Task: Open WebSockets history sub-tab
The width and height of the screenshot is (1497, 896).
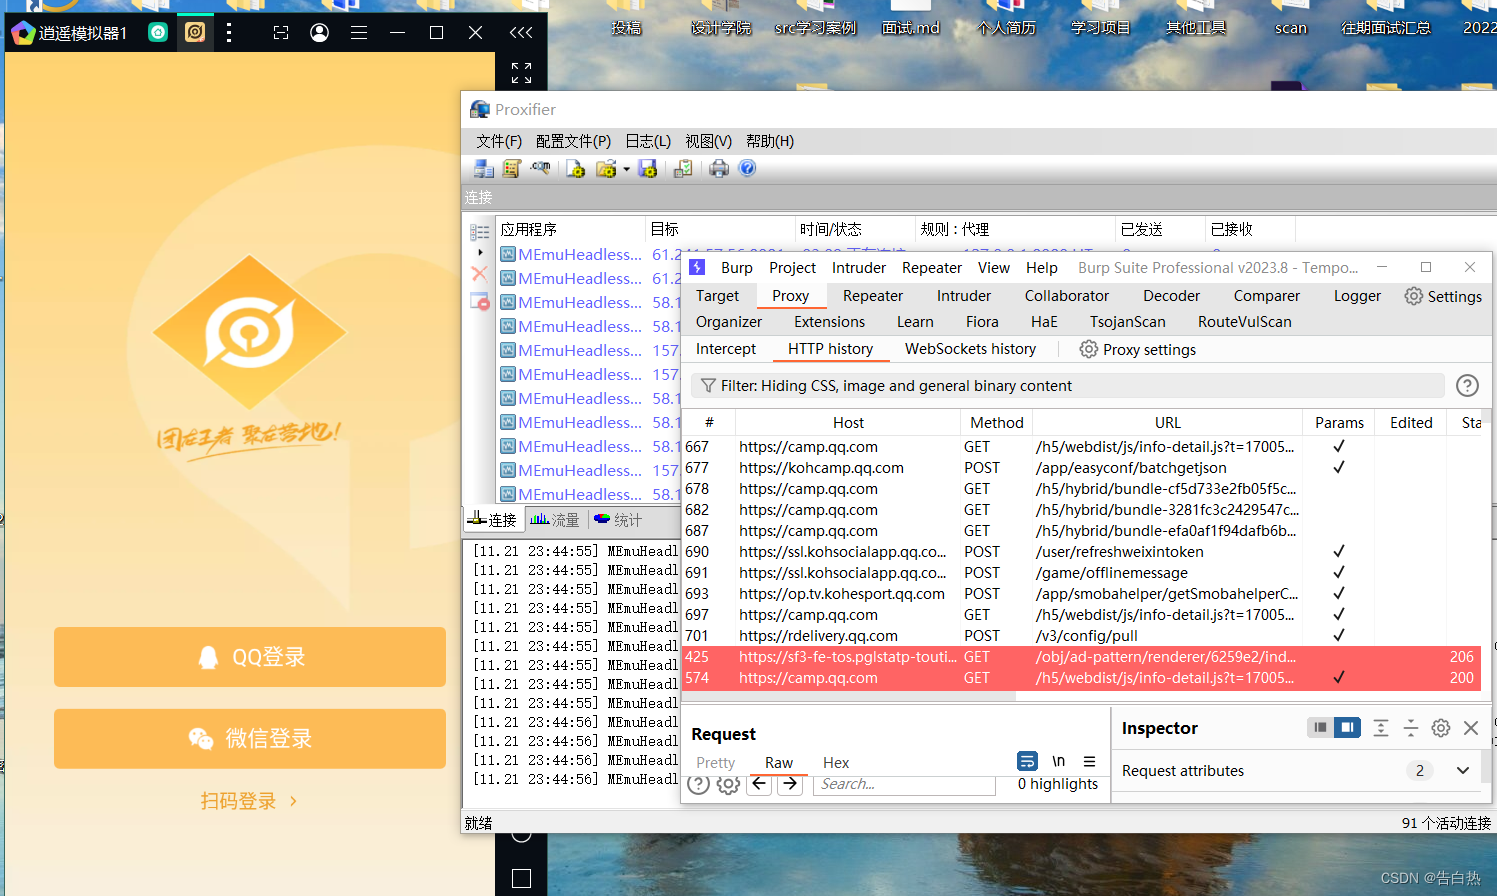Action: [x=970, y=349]
